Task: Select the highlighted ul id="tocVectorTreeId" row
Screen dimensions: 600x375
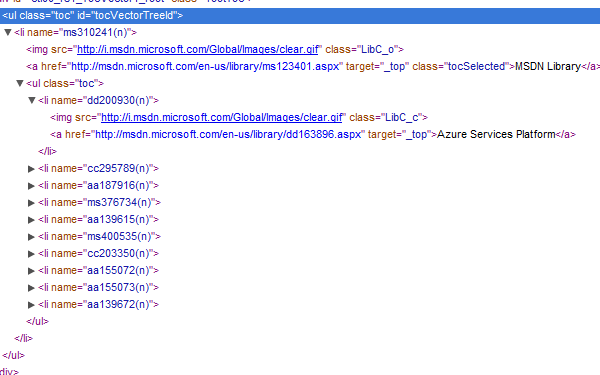Action: (300, 16)
